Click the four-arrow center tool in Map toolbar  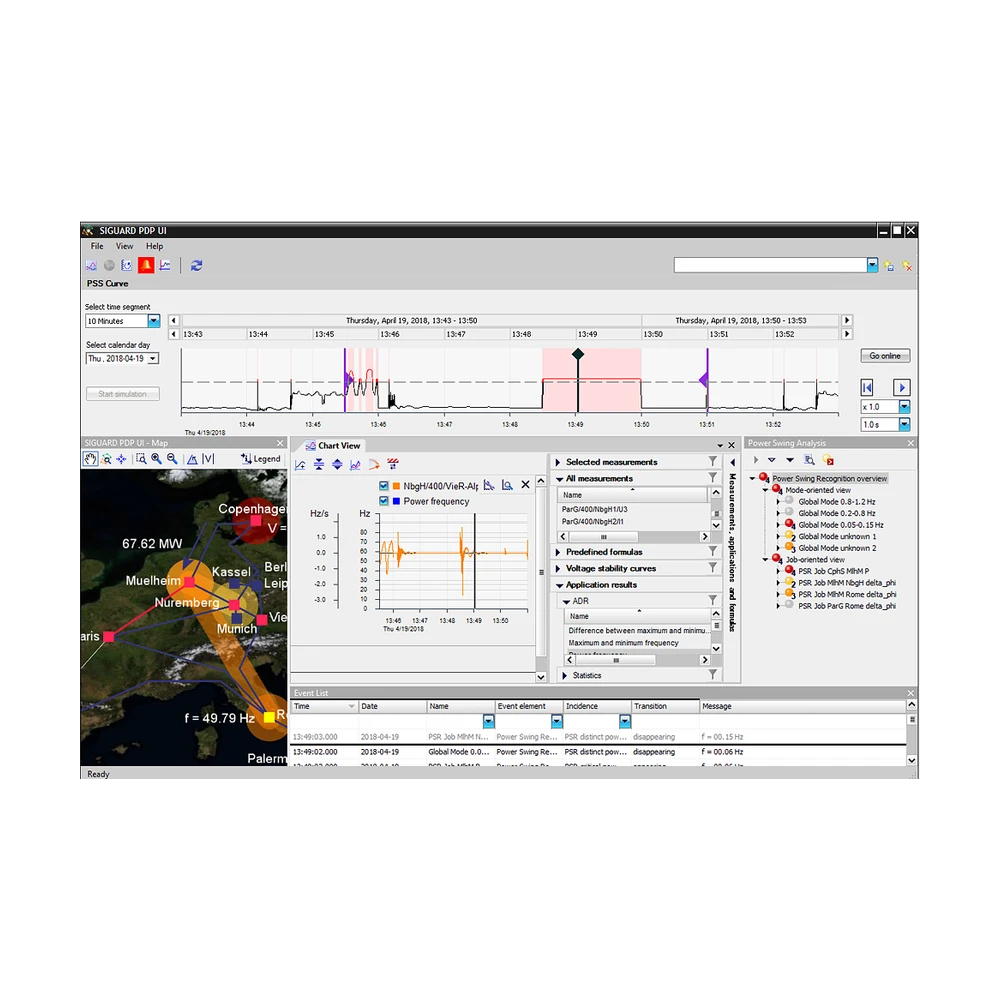[121, 459]
